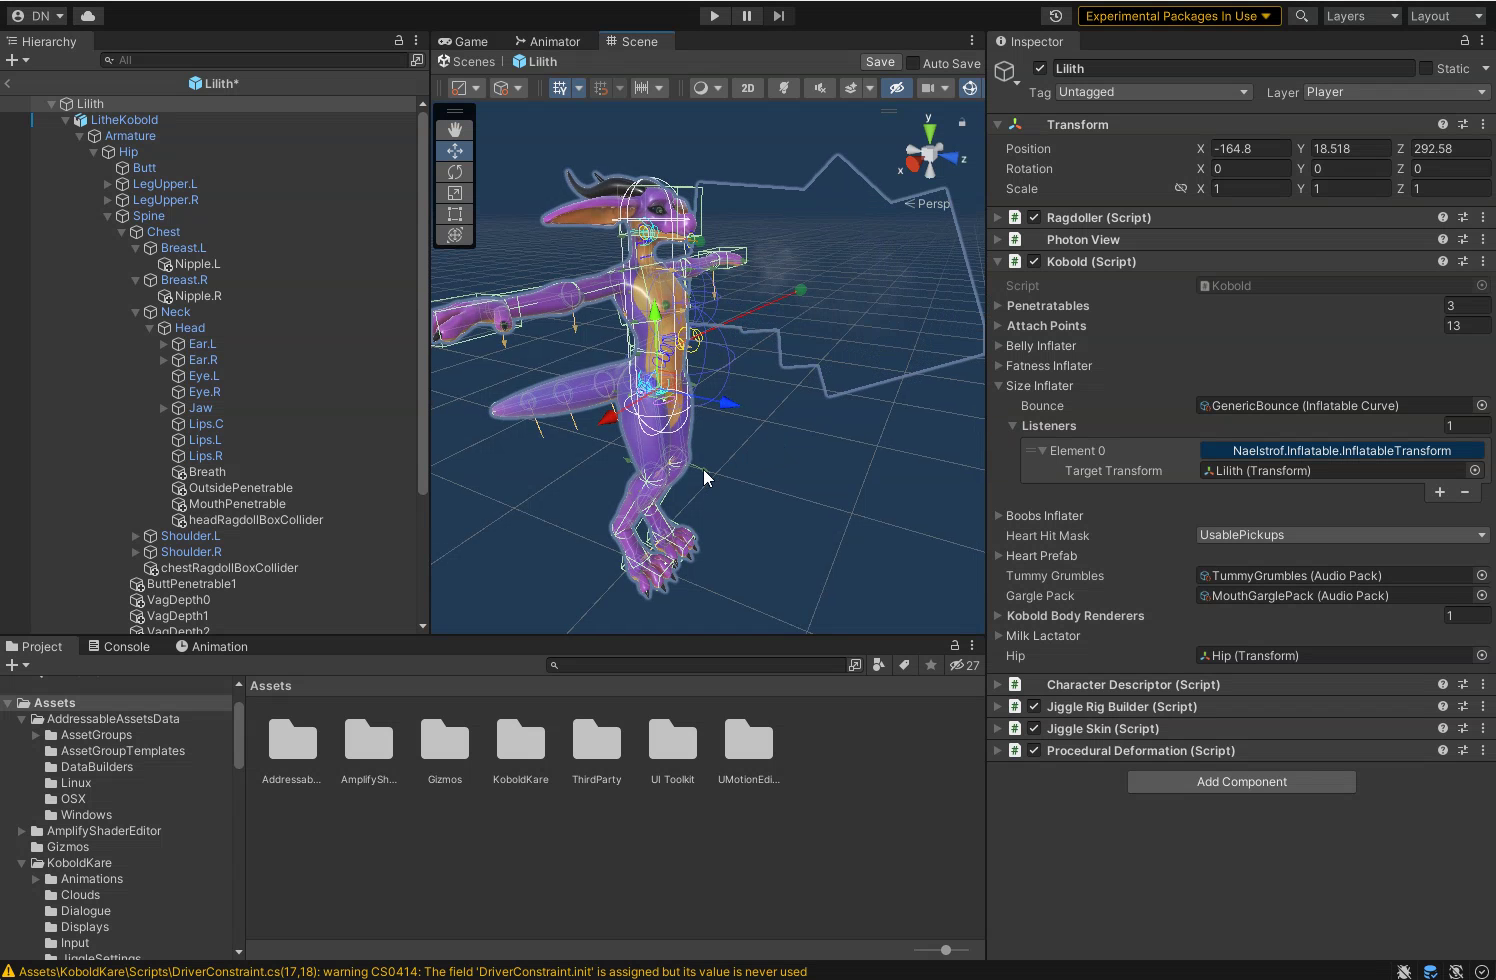Click search by label icon in Project
The image size is (1496, 980).
coord(904,665)
